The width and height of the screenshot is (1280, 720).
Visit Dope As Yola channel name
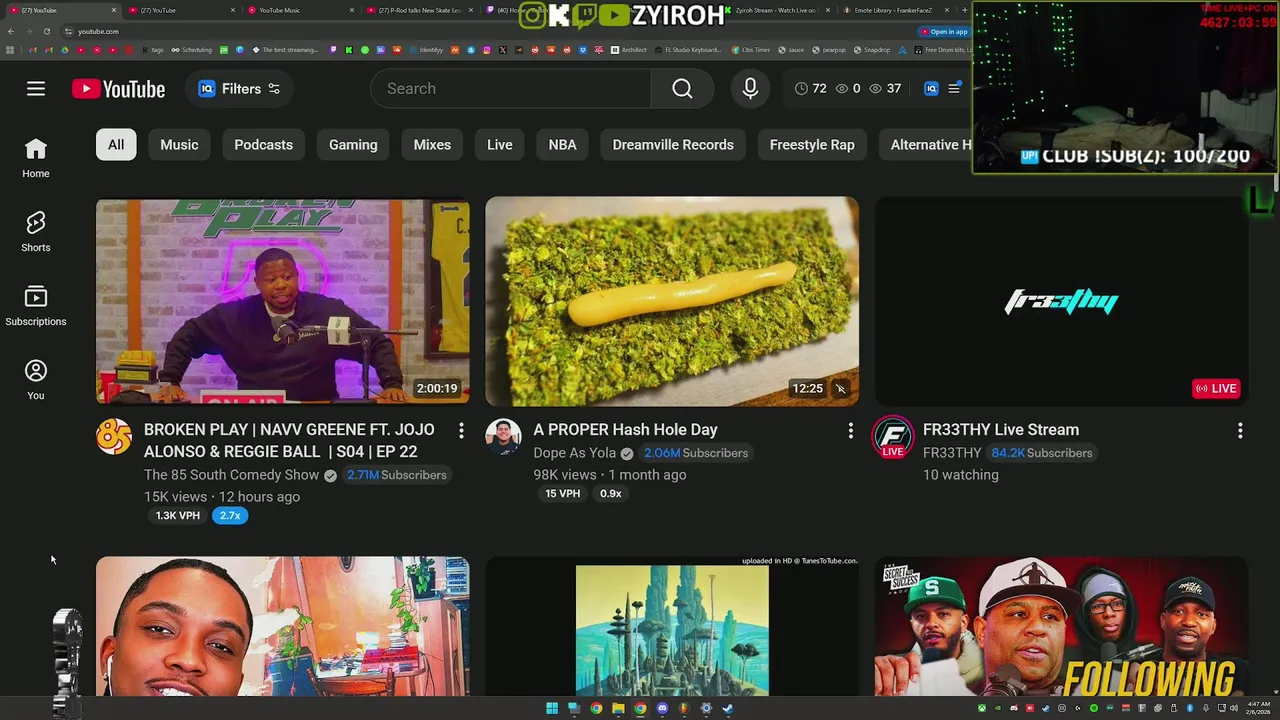click(x=574, y=453)
